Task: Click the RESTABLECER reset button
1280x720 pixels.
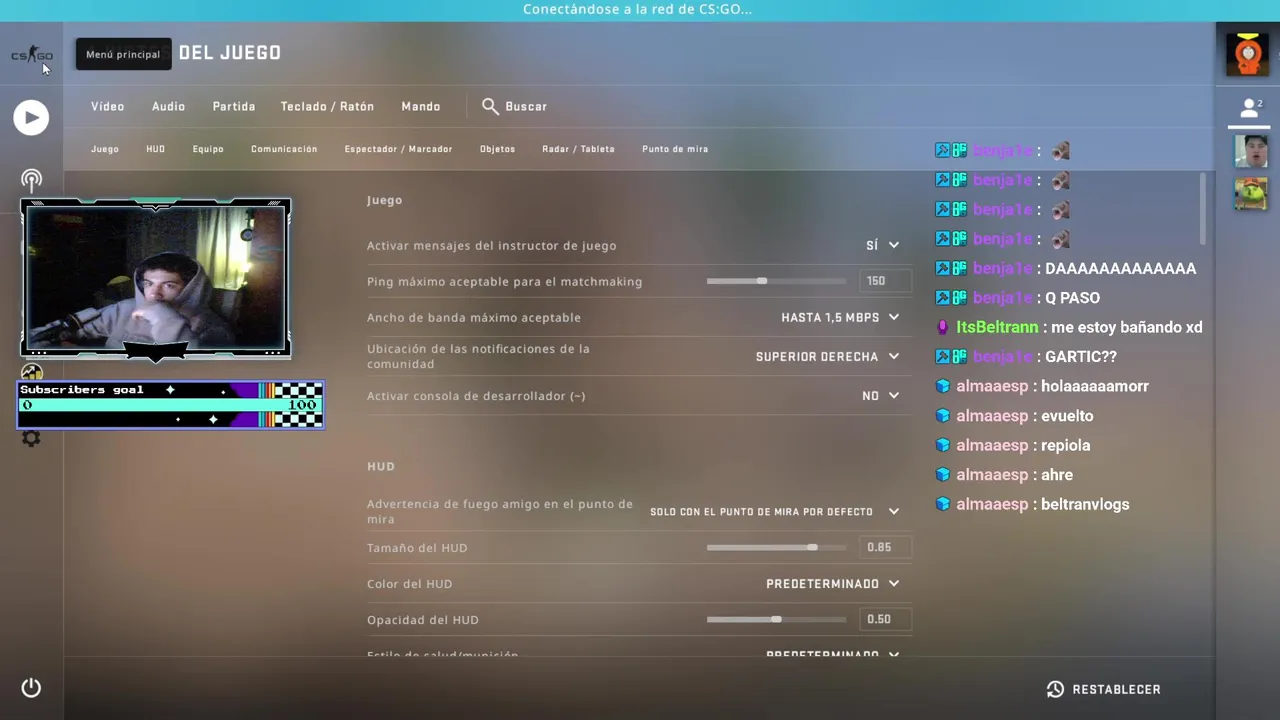Action: pyautogui.click(x=1104, y=689)
